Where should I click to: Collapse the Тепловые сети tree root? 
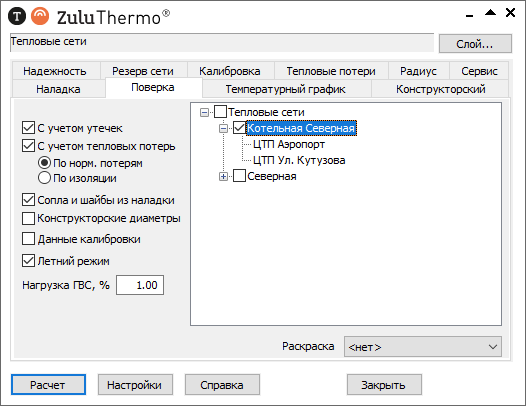tap(204, 112)
